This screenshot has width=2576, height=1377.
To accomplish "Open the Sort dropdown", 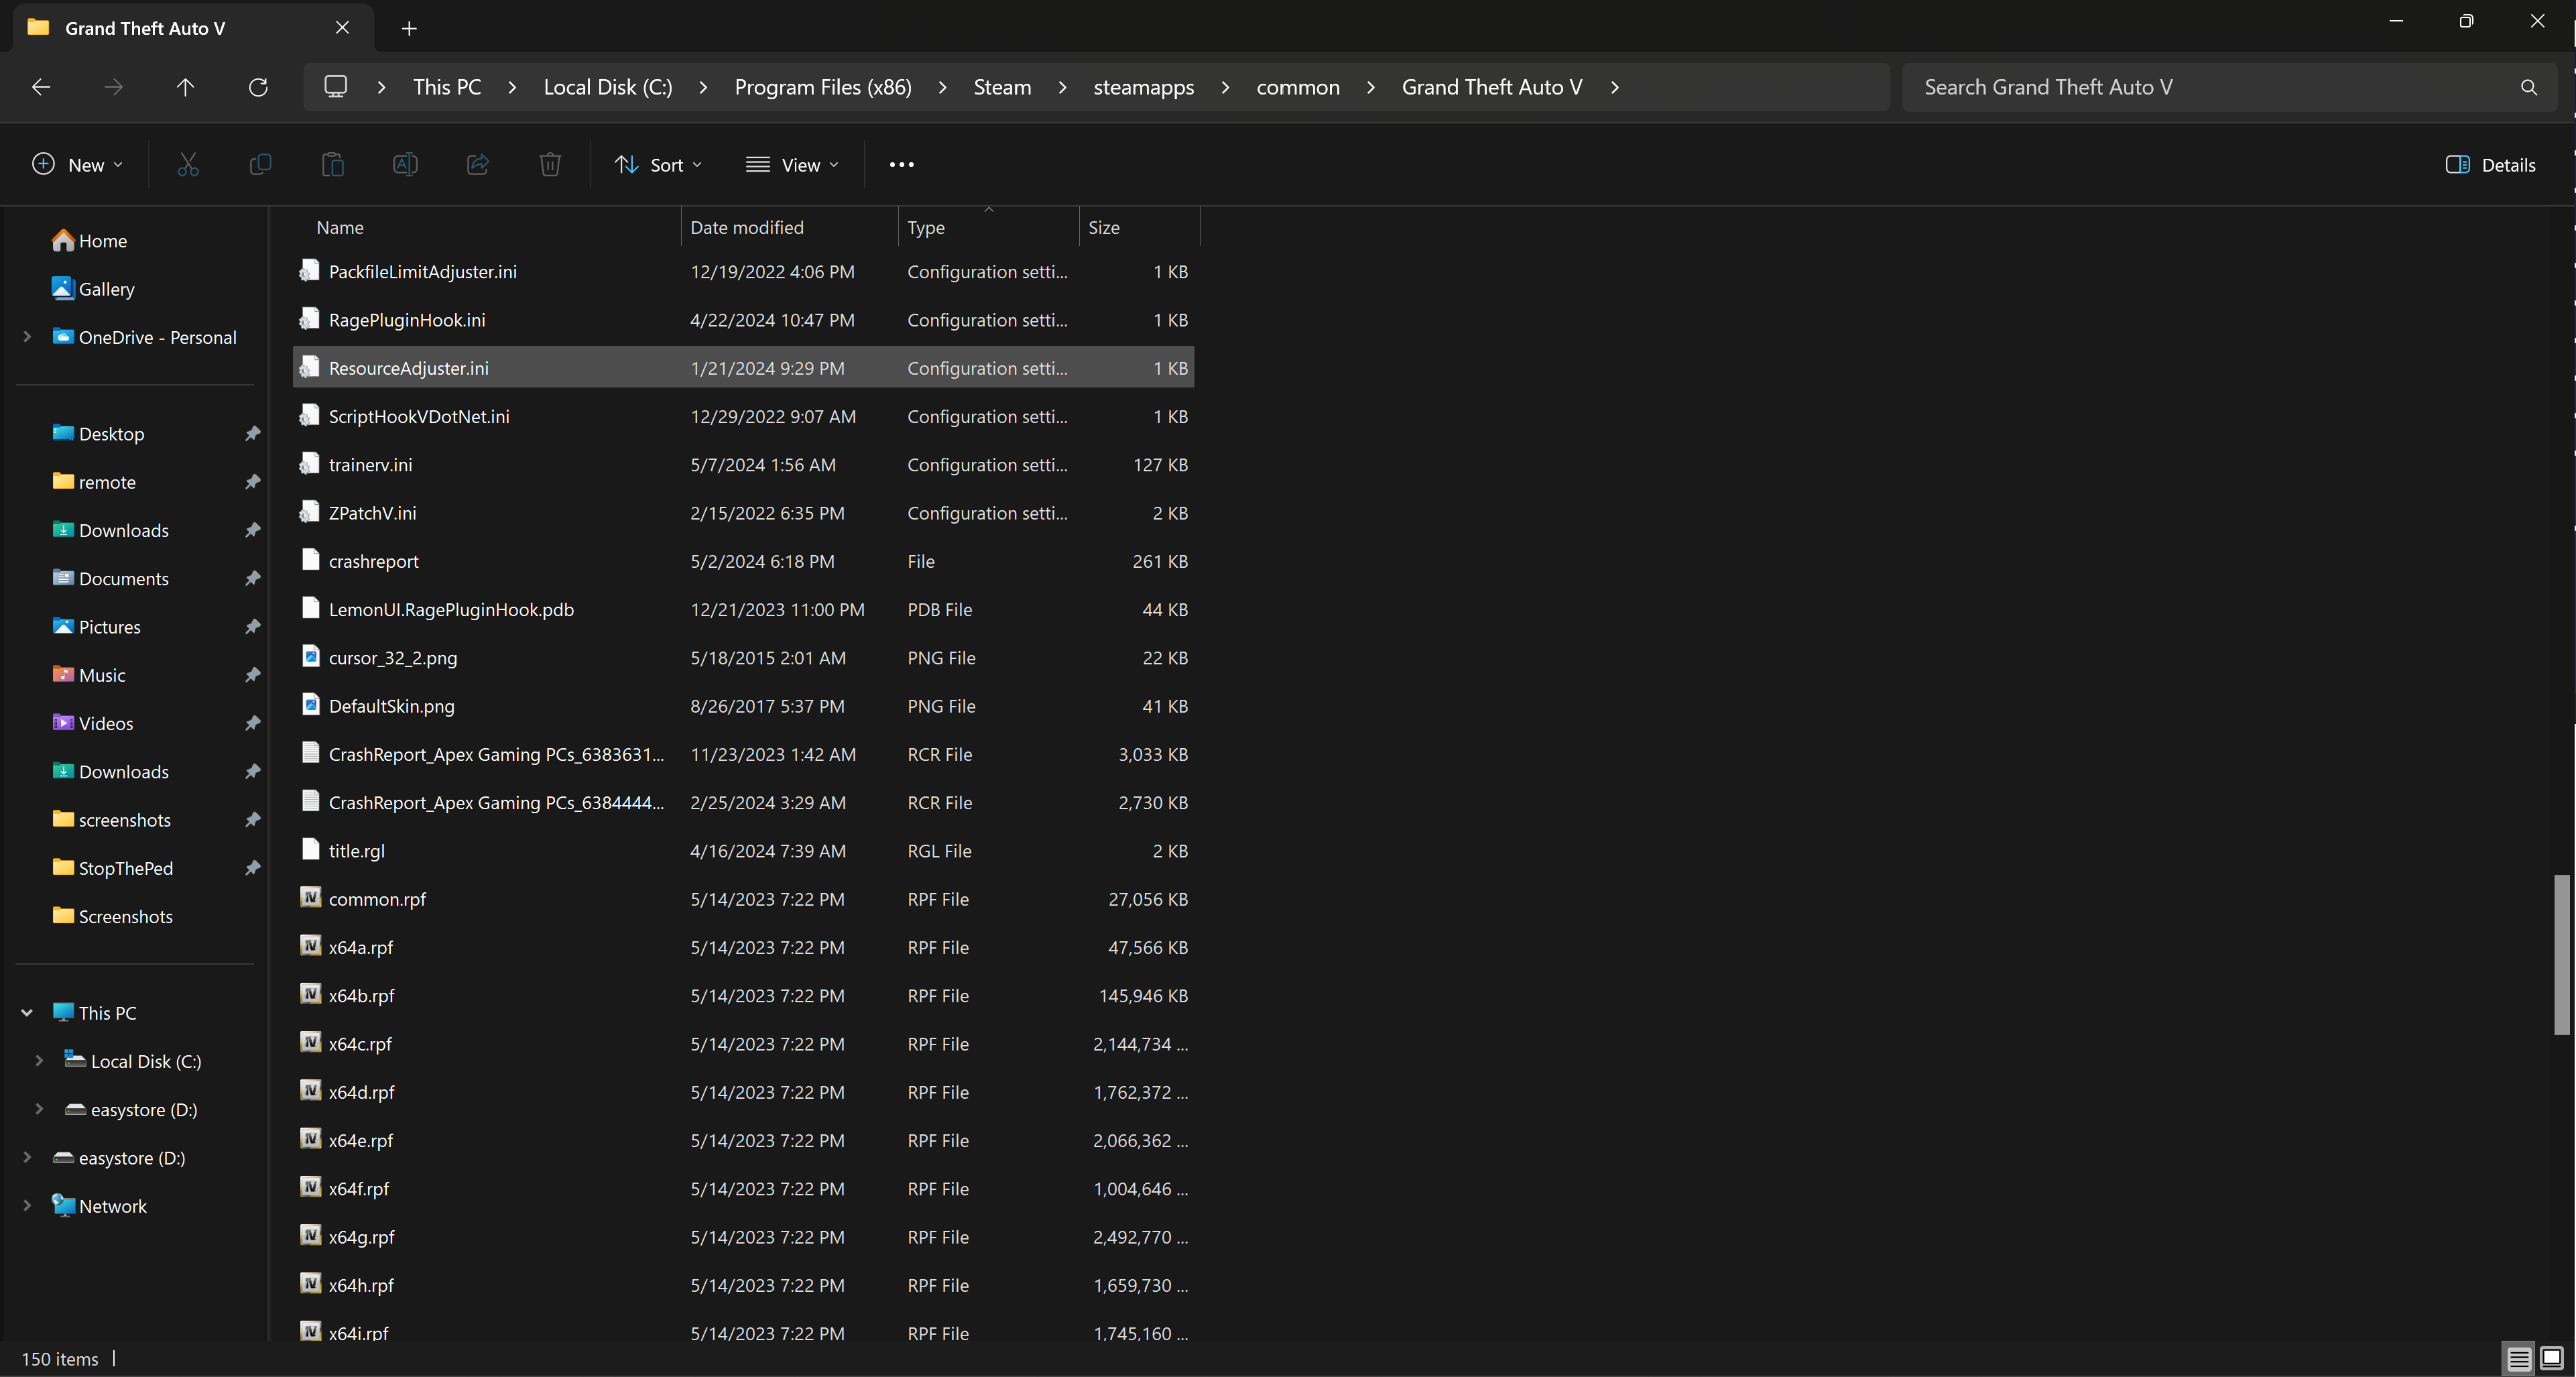I will [658, 165].
